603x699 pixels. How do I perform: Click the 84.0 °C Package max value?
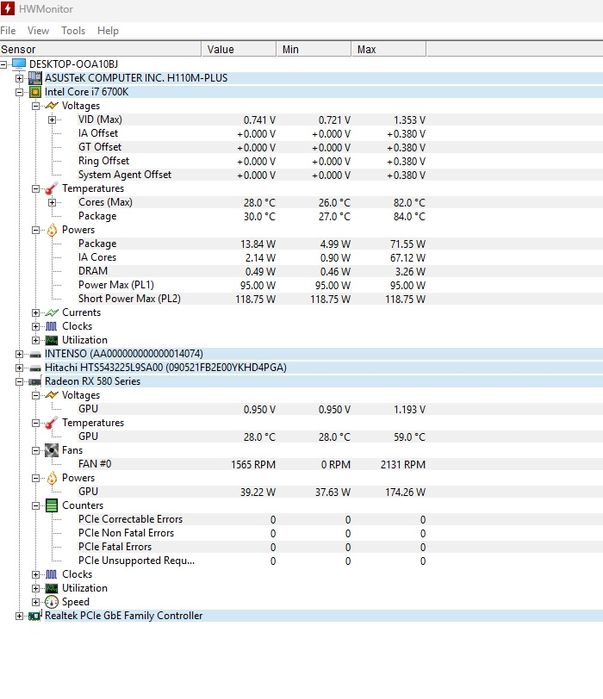(409, 217)
